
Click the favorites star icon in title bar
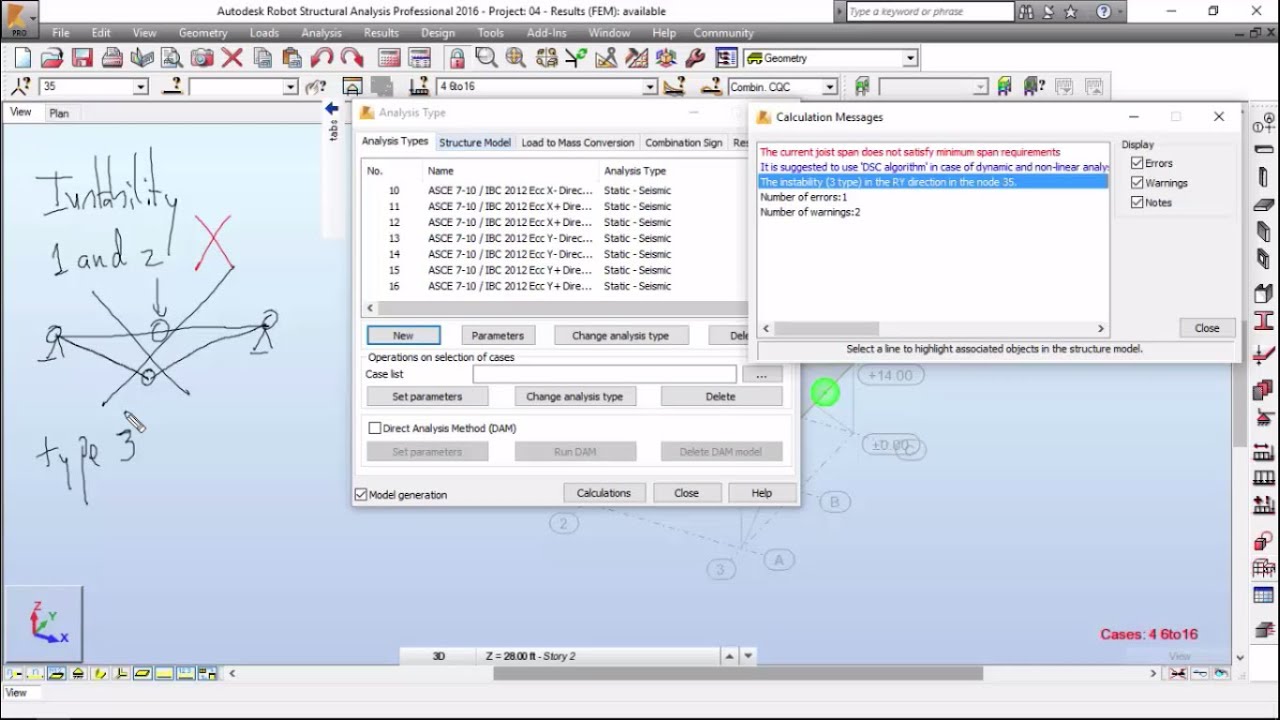coord(1071,12)
